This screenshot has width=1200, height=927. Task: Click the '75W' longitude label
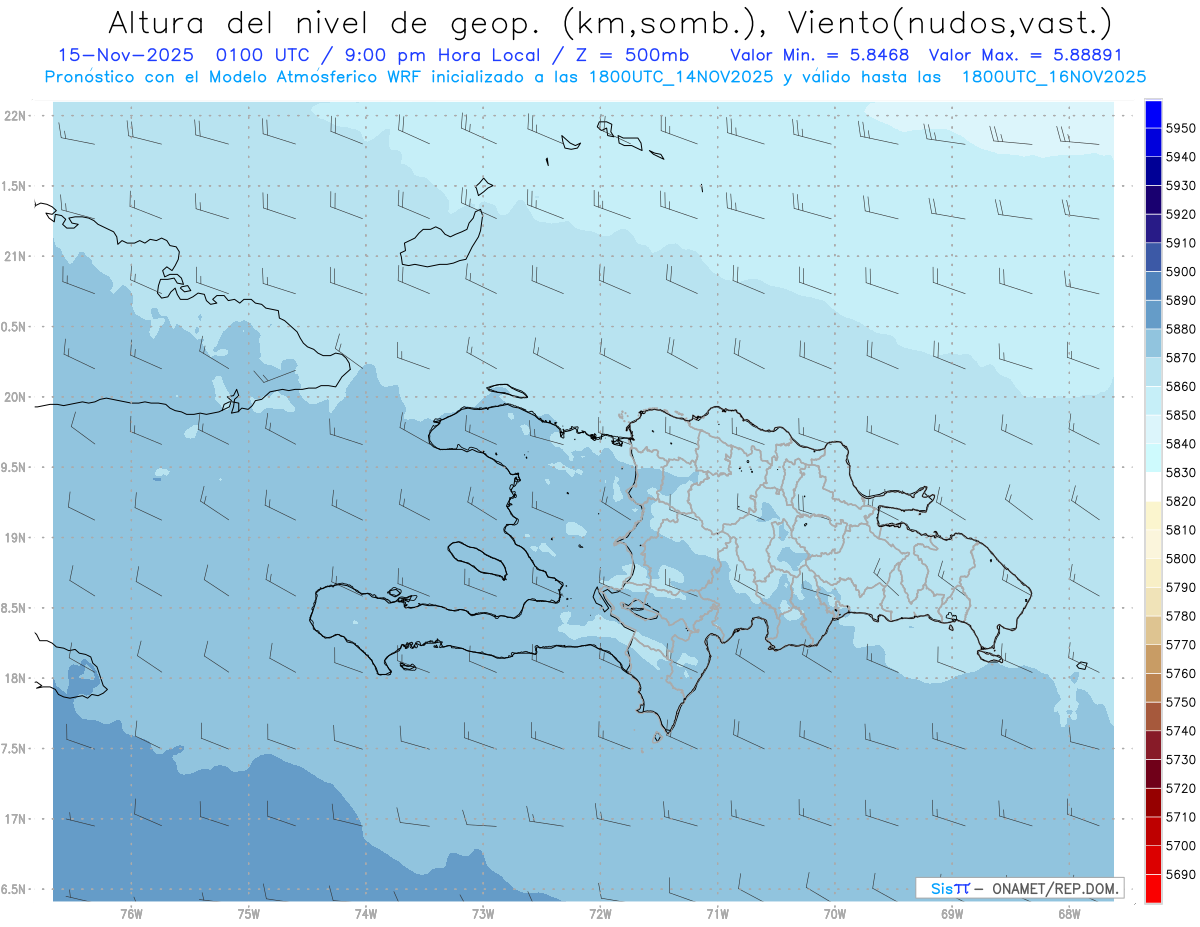click(x=249, y=914)
